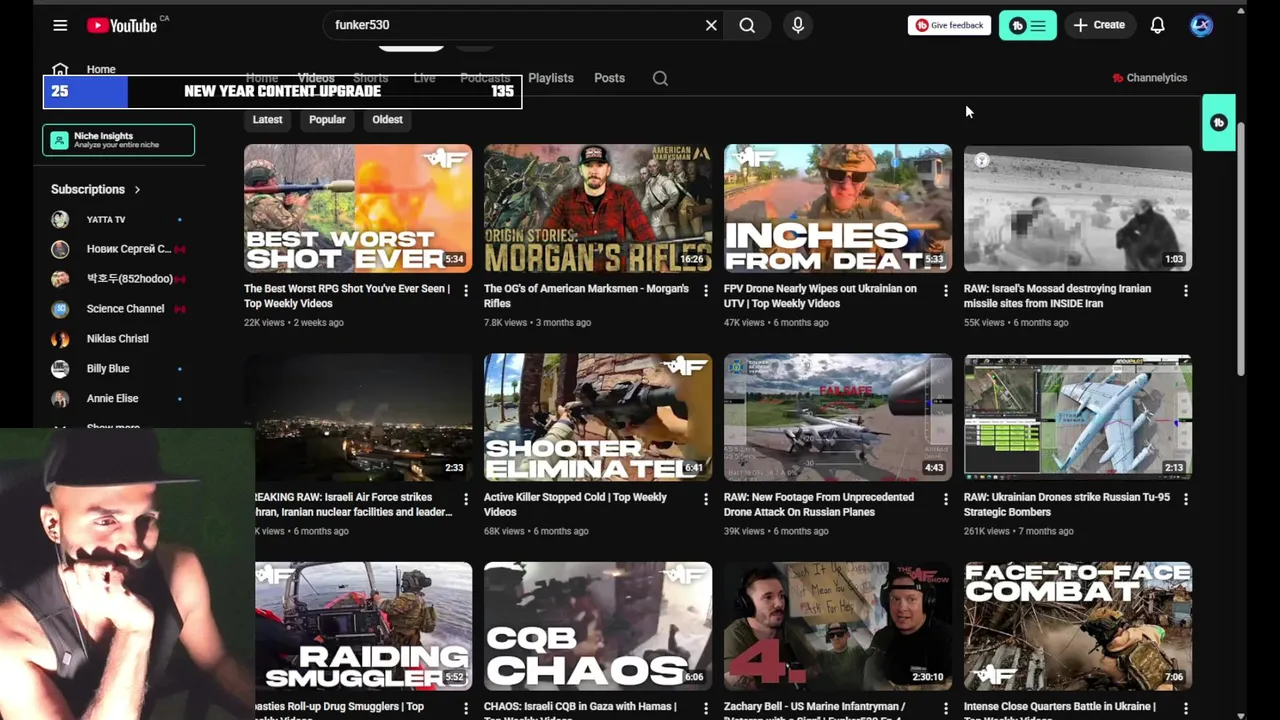Switch to the Live tab
This screenshot has width=1280, height=720.
coord(424,78)
